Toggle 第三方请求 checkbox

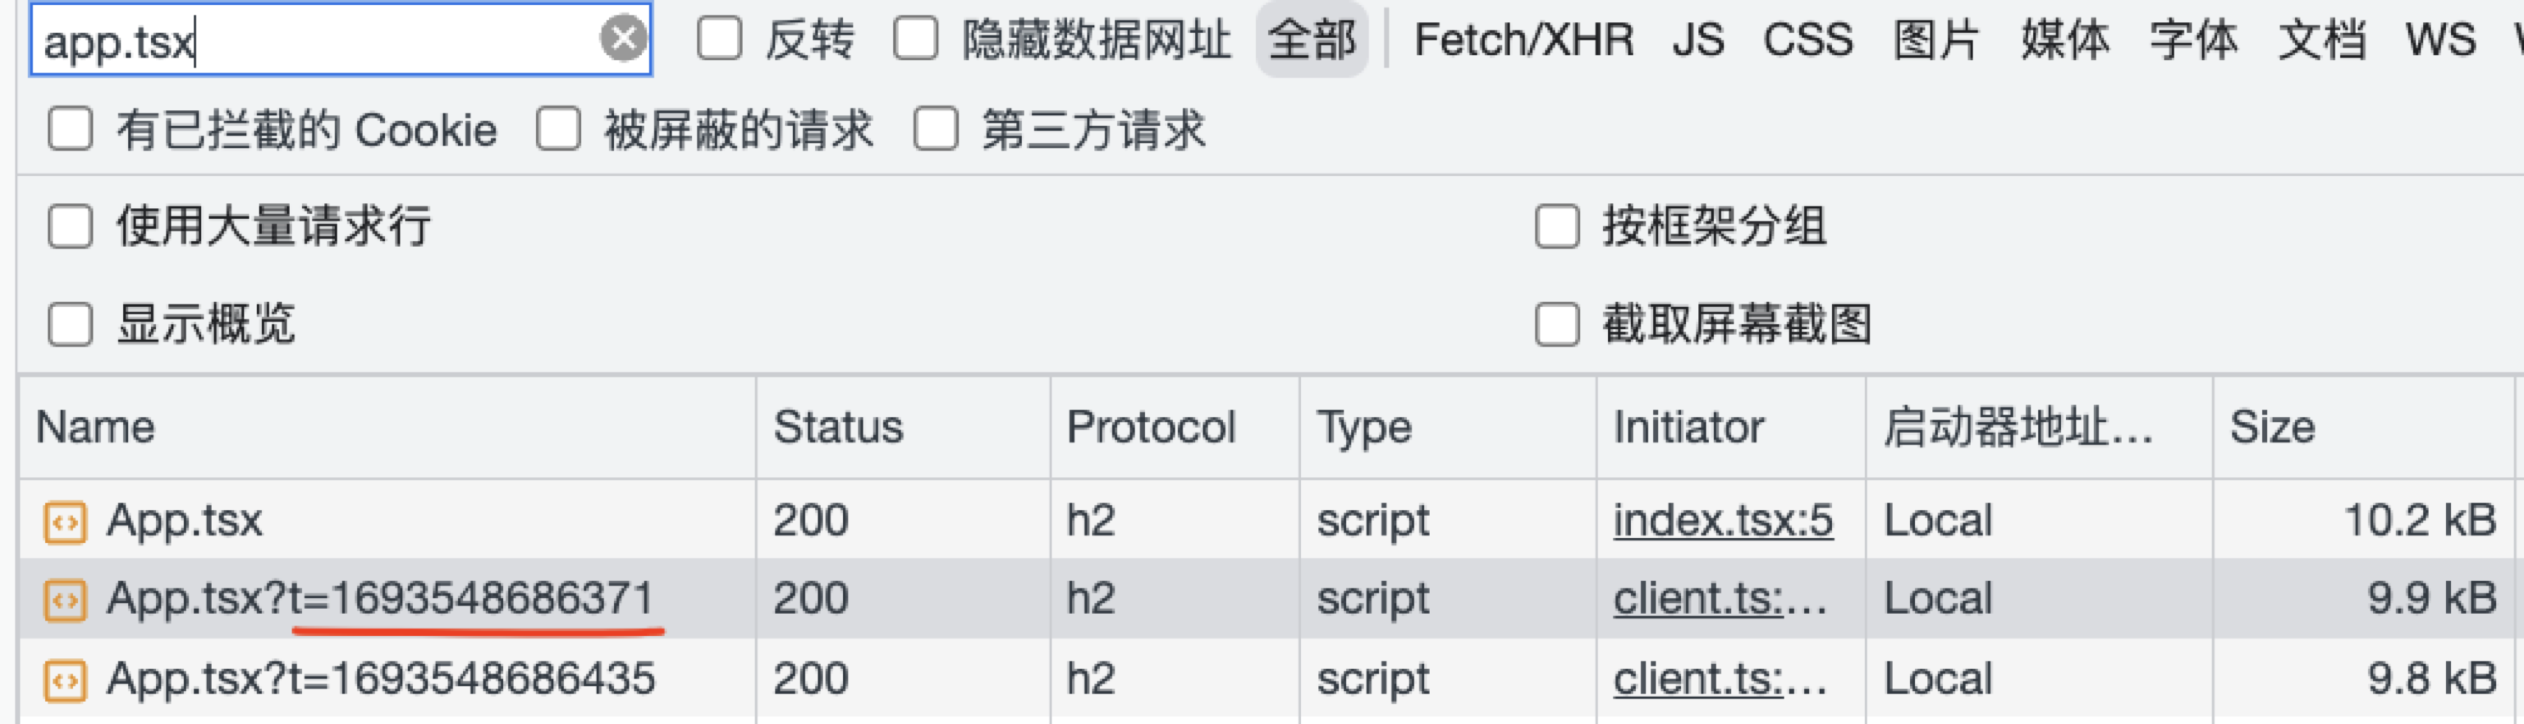click(x=936, y=130)
